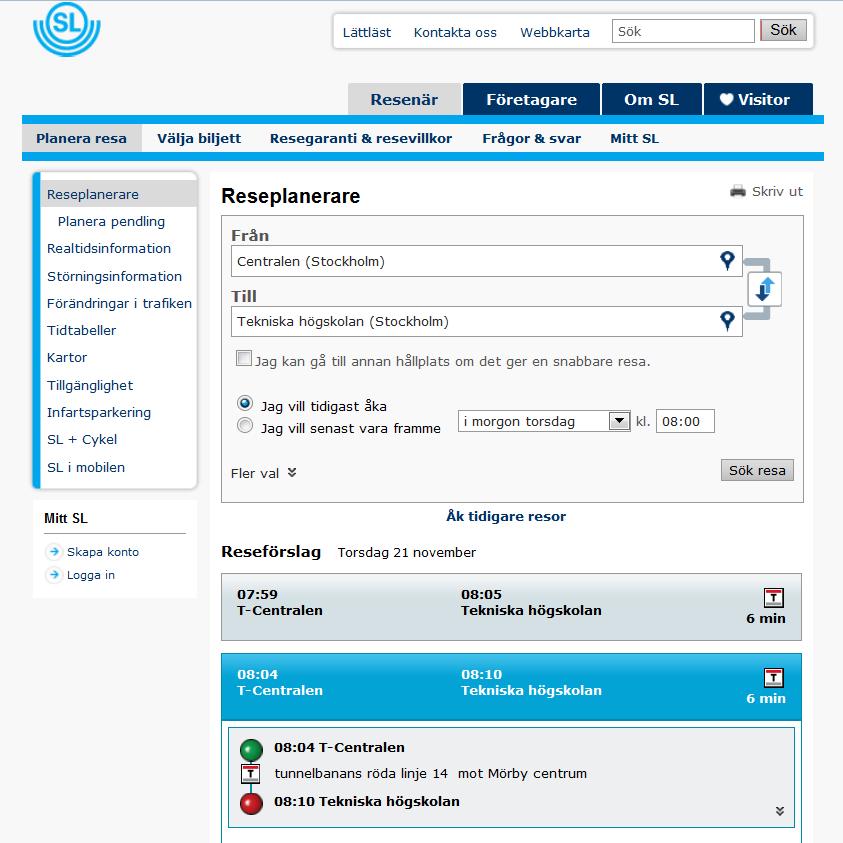
Task: Select 'Välja biljett' in the submenu
Action: (x=199, y=138)
